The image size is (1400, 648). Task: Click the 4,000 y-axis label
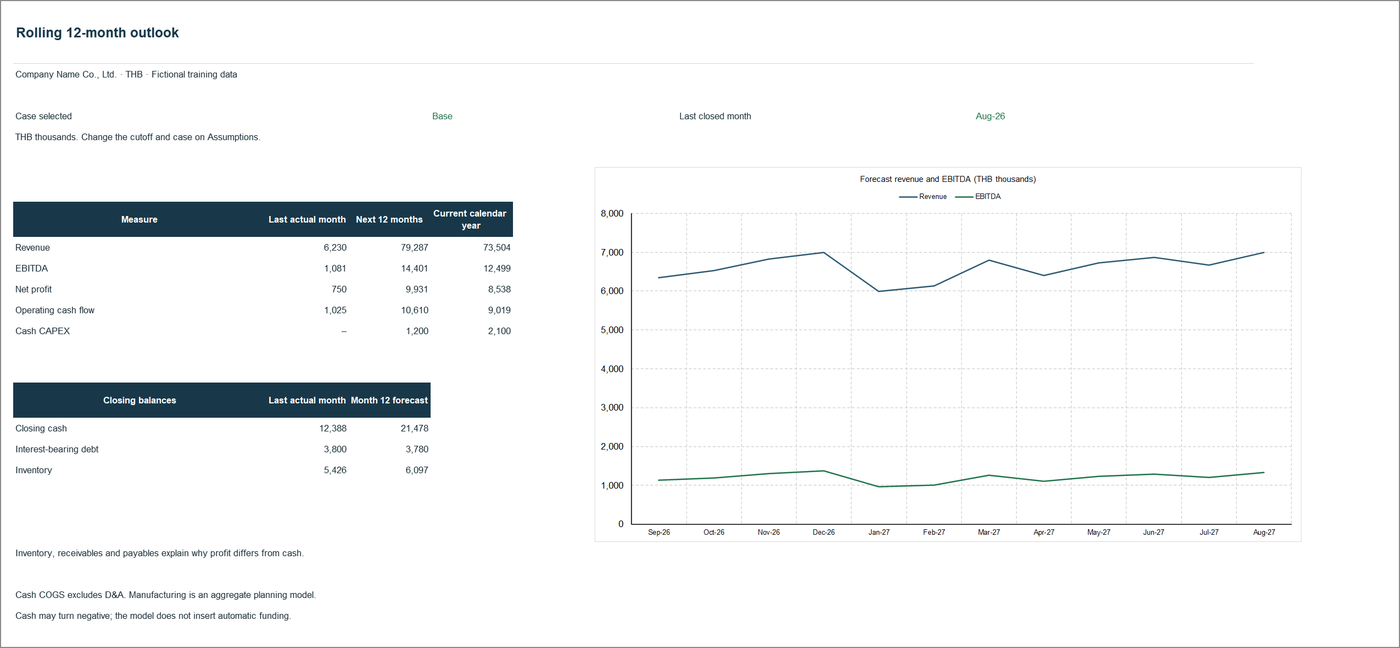612,369
